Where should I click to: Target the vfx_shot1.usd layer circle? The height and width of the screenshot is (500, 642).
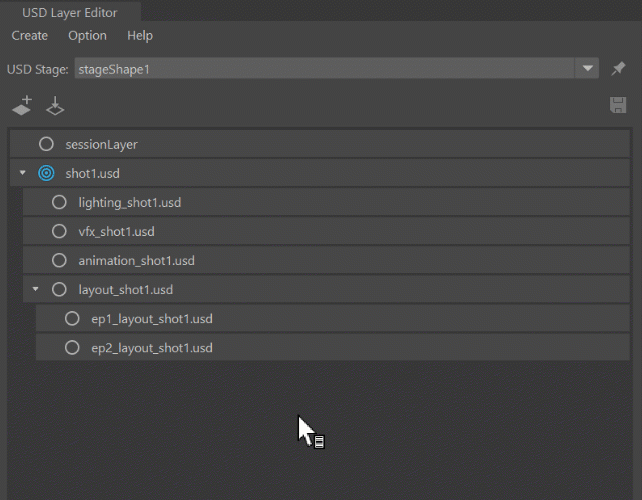(x=59, y=231)
